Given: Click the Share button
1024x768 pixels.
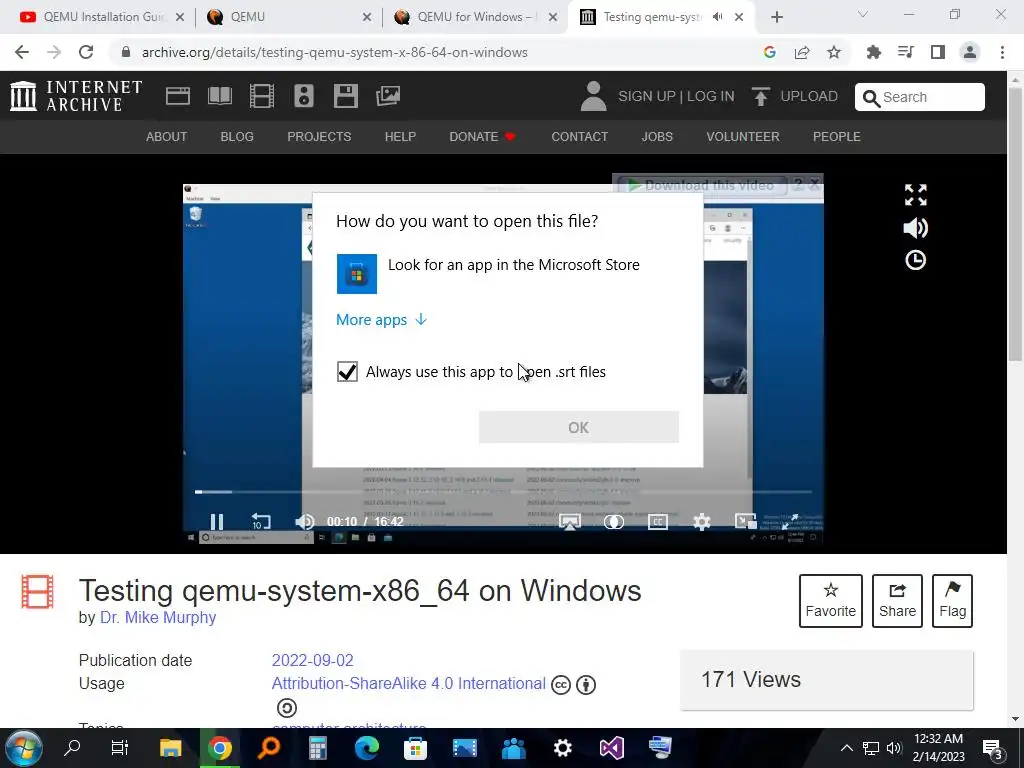Looking at the screenshot, I should [x=897, y=601].
